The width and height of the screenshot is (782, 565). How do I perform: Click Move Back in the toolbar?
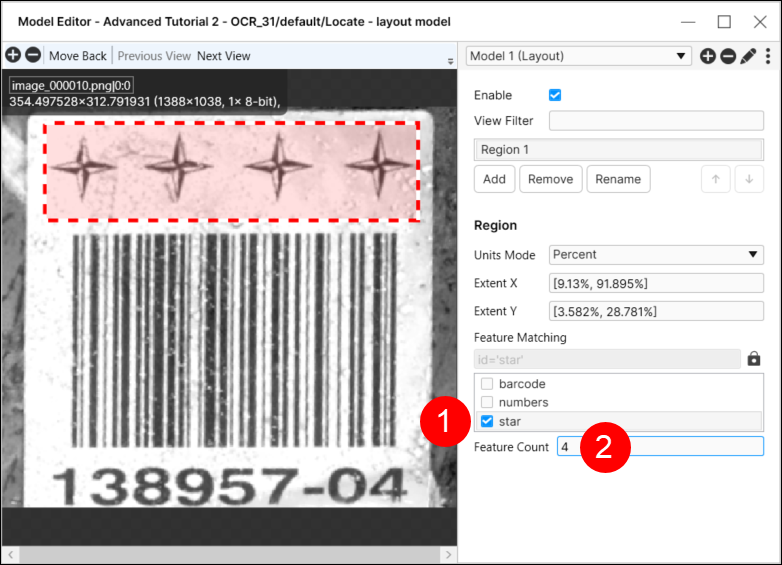[78, 56]
